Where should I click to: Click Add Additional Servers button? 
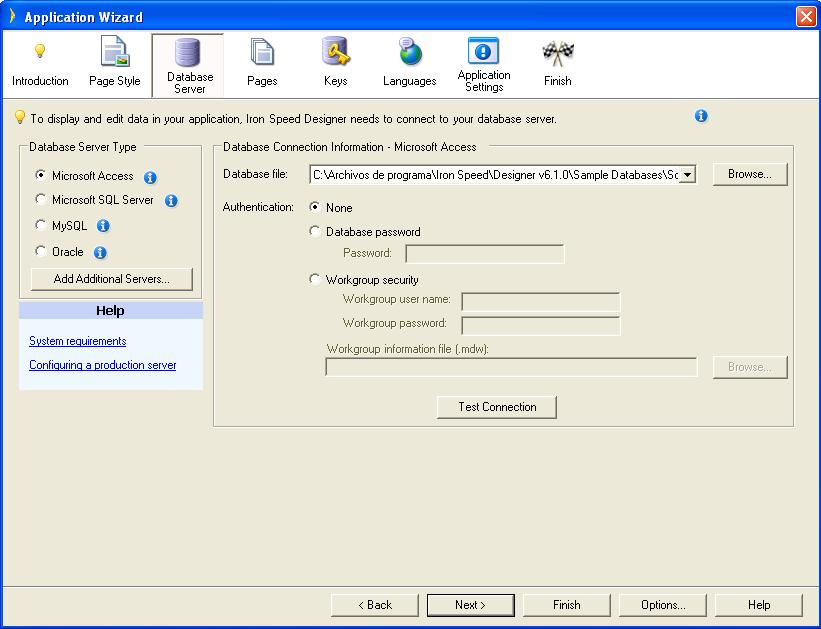(112, 279)
